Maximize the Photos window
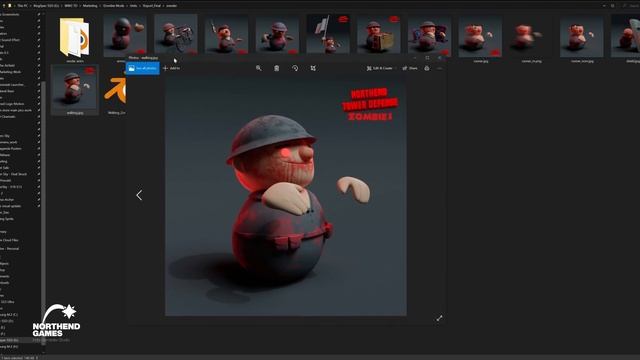Screen dimensions: 640x360 pyautogui.click(x=427, y=58)
